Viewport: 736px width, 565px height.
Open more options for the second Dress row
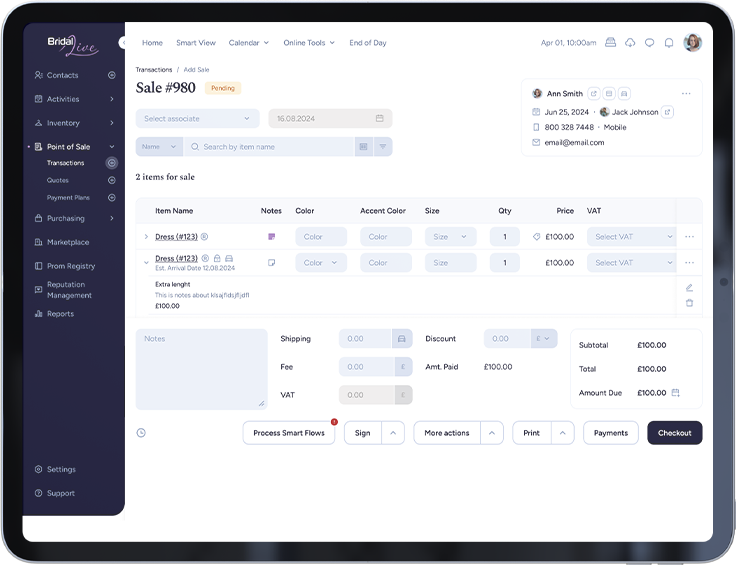tap(689, 263)
